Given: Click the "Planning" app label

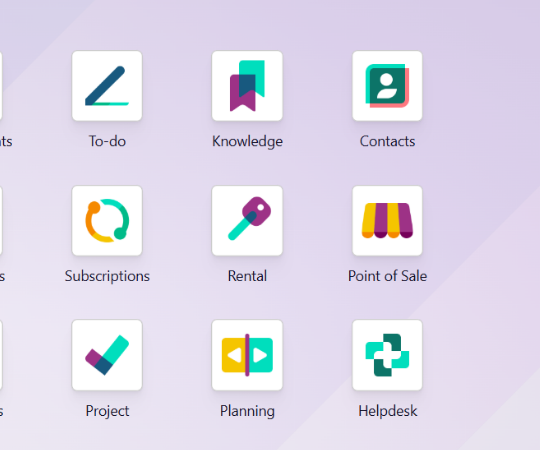Looking at the screenshot, I should click(247, 411).
